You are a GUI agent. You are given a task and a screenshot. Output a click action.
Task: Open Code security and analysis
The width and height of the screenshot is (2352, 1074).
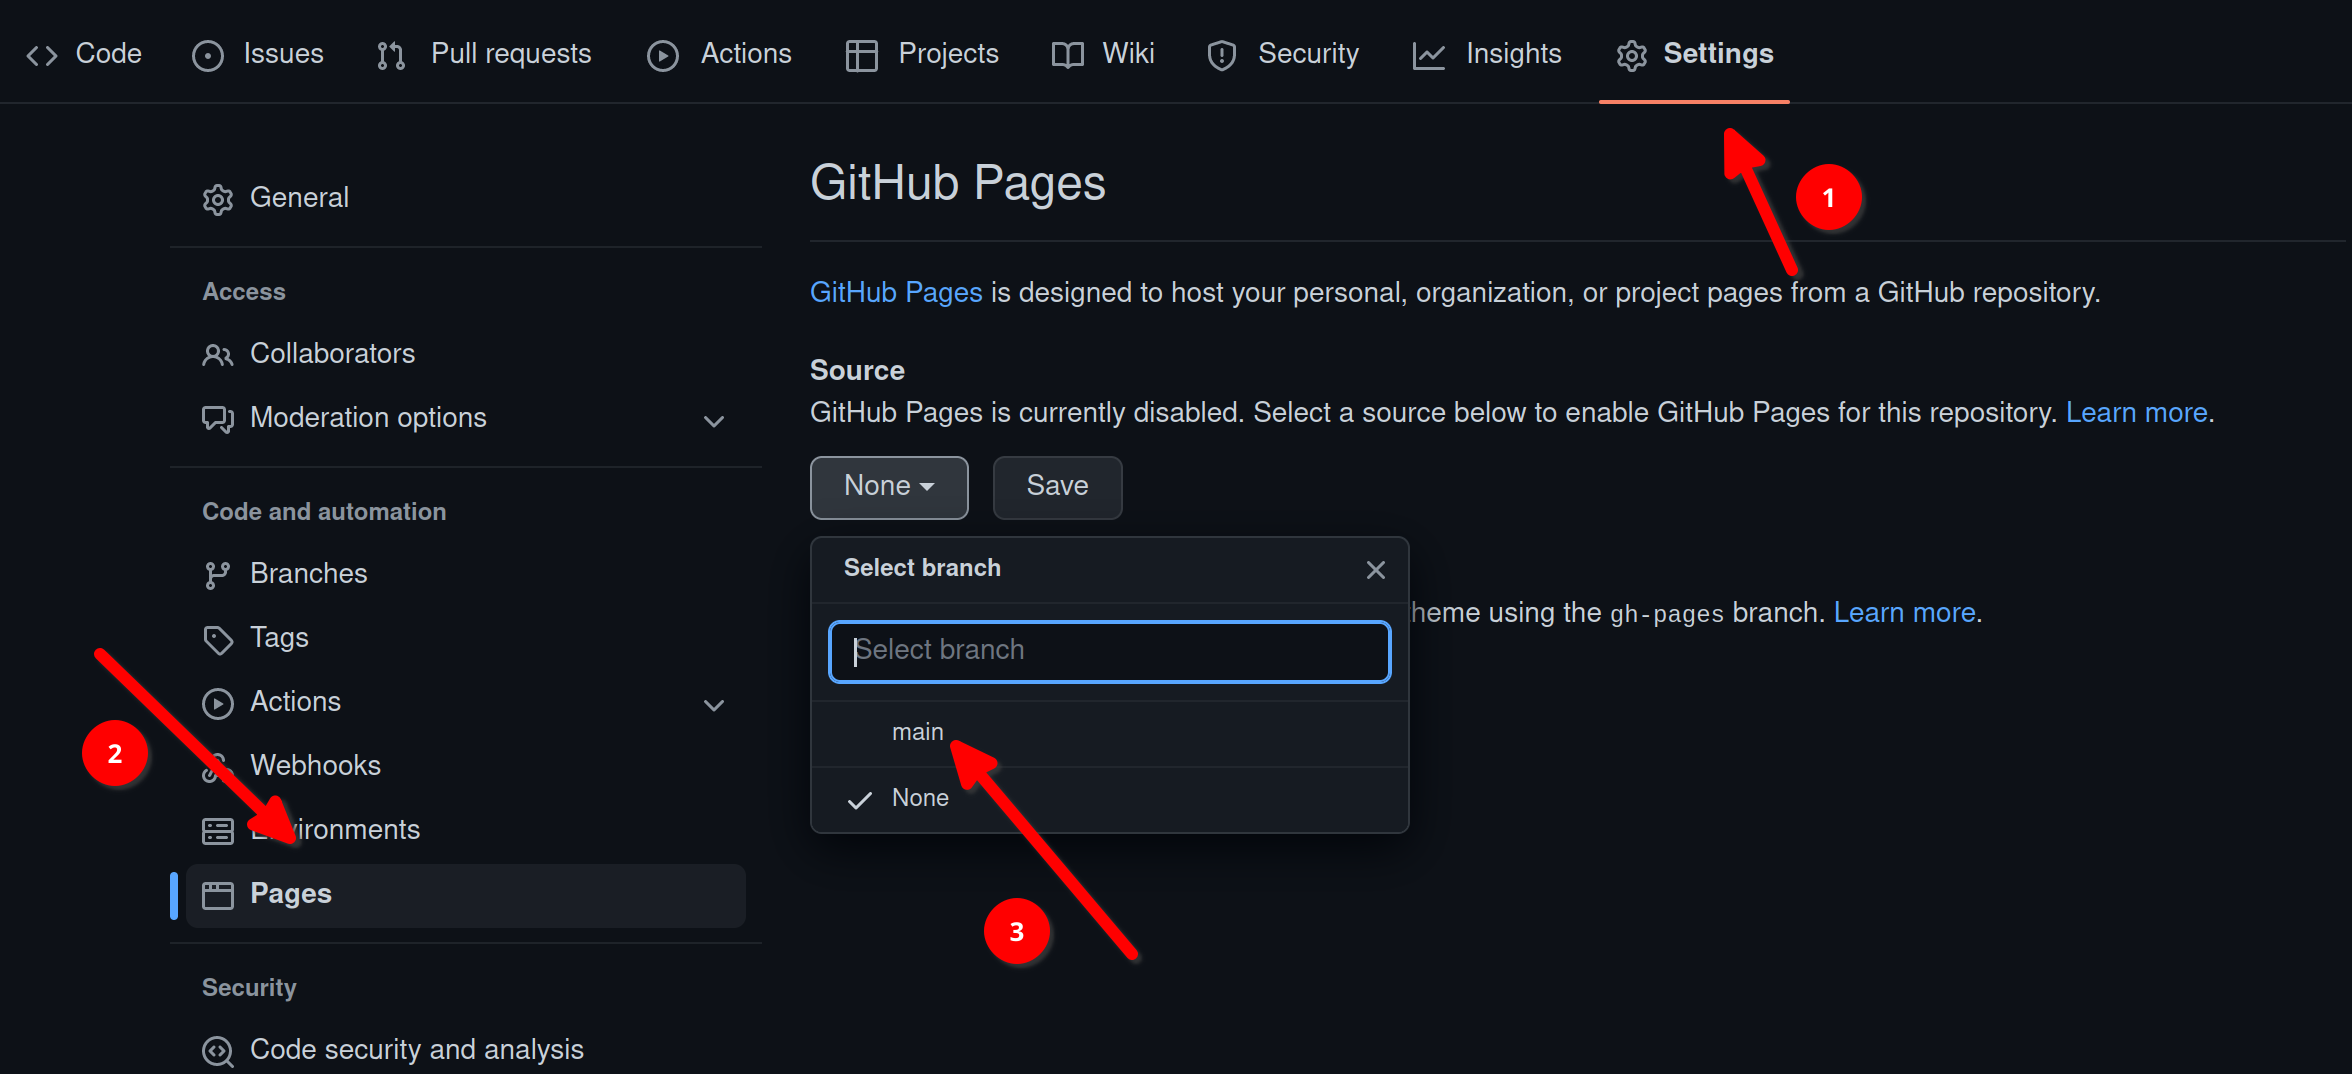(465, 1050)
